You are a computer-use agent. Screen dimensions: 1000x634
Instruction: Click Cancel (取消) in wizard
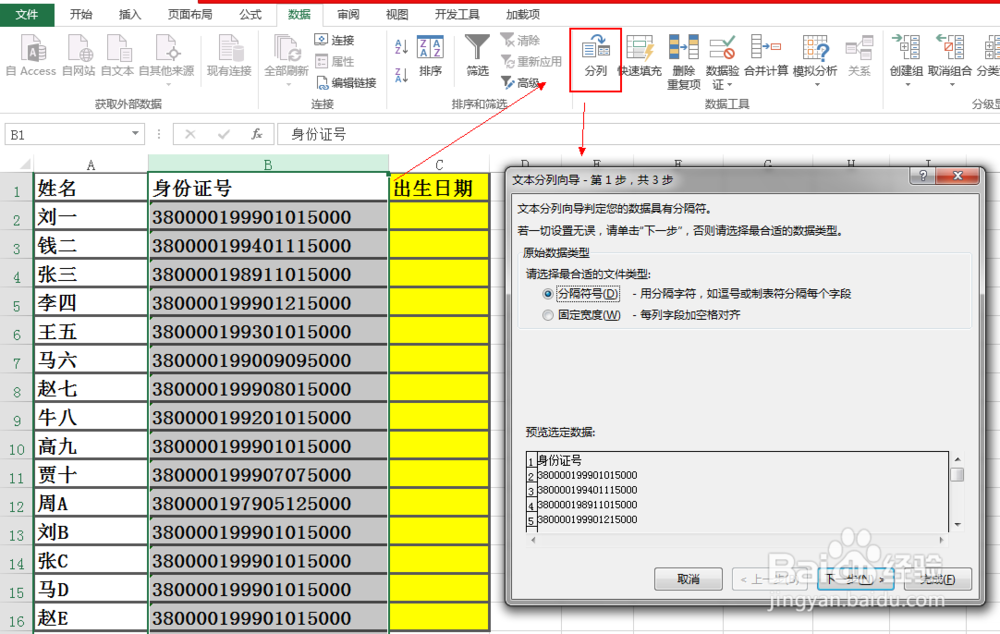pos(688,579)
